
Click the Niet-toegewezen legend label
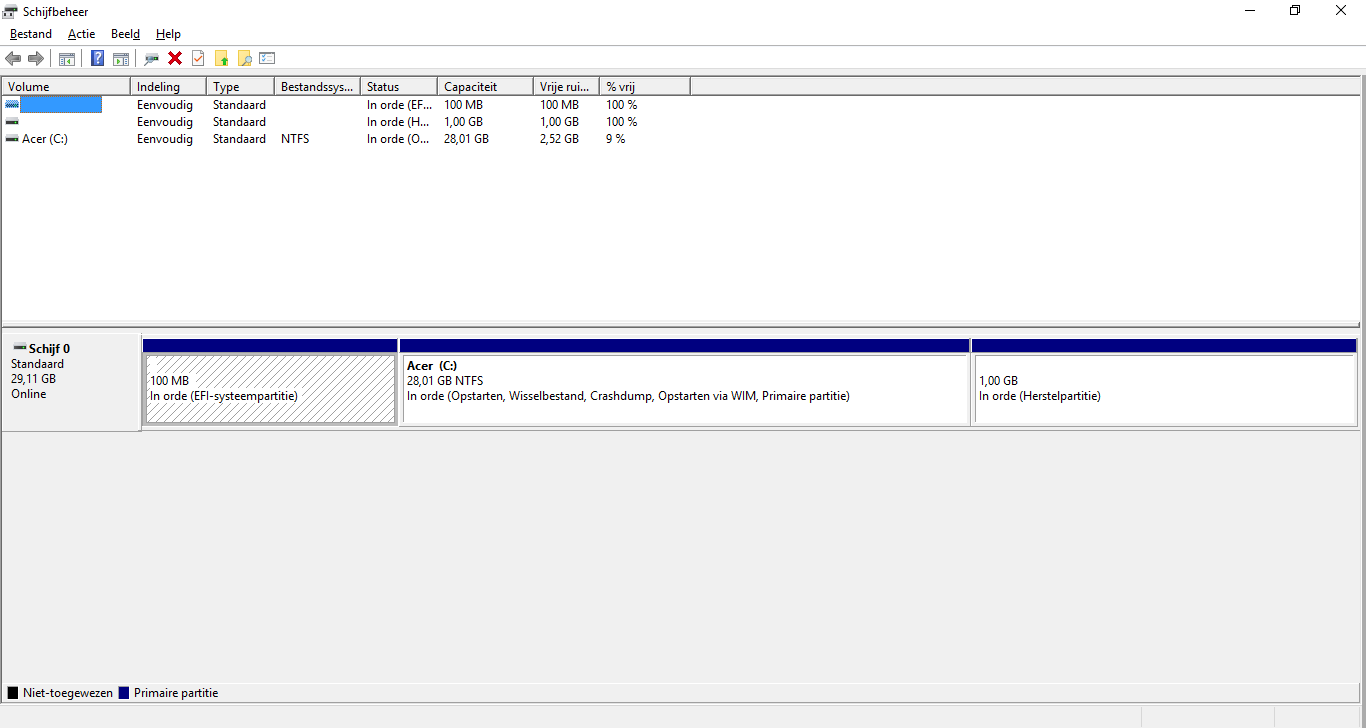tap(67, 693)
